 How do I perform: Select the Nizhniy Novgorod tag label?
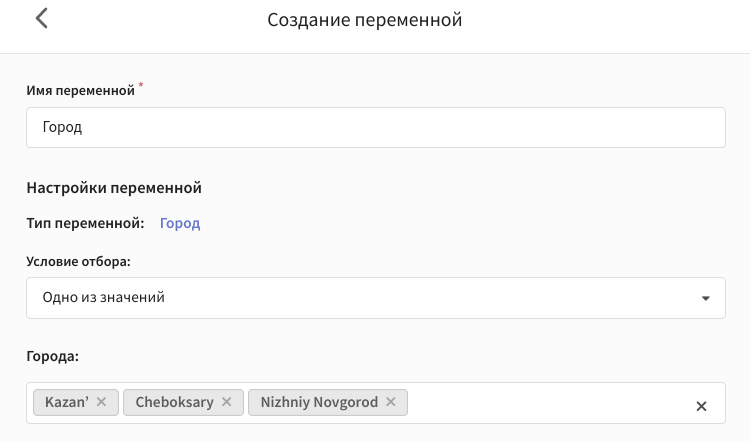(x=319, y=402)
